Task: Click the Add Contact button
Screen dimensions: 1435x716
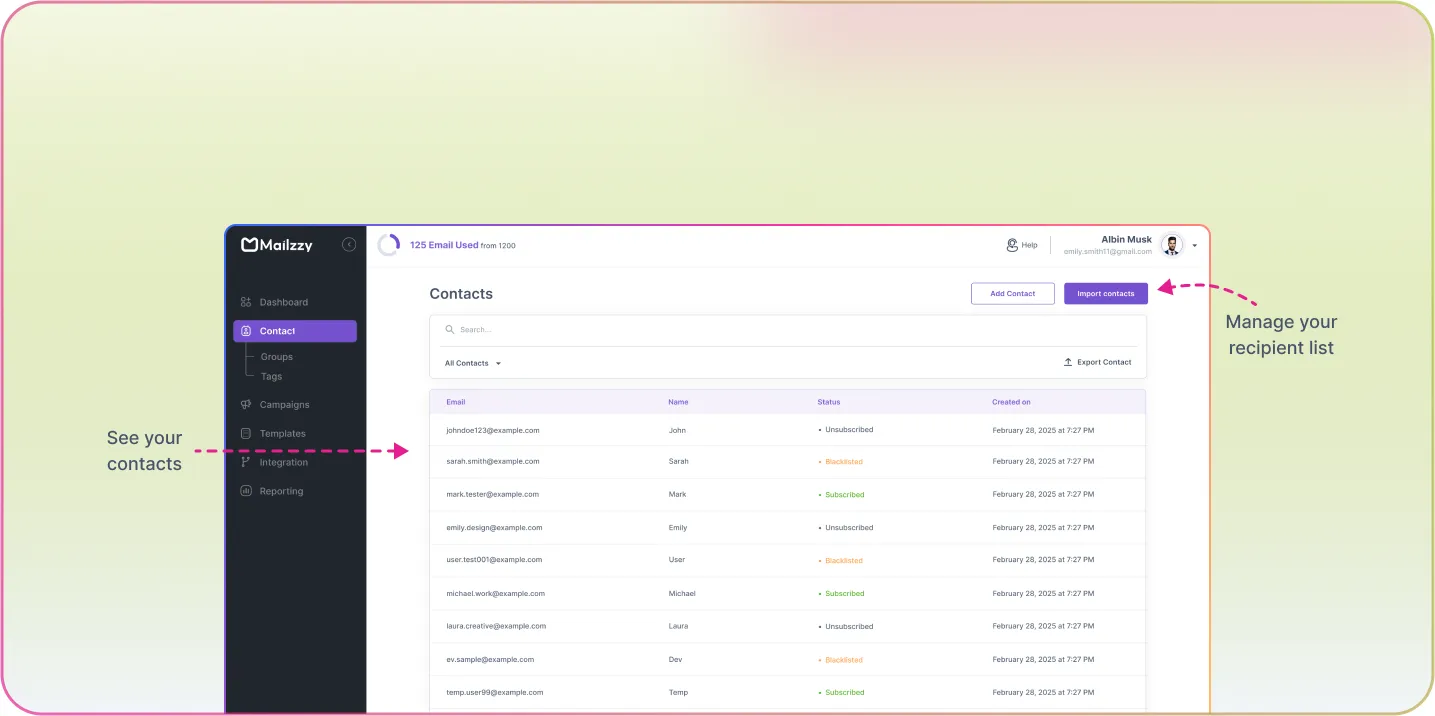Action: (x=1012, y=293)
